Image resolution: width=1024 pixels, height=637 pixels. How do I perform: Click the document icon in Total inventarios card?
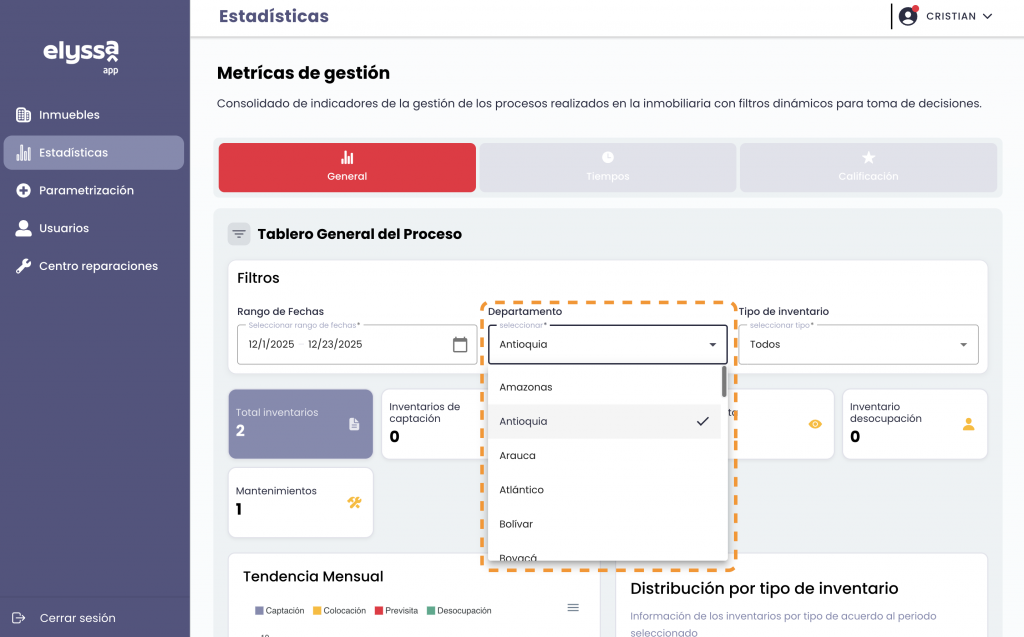click(354, 424)
